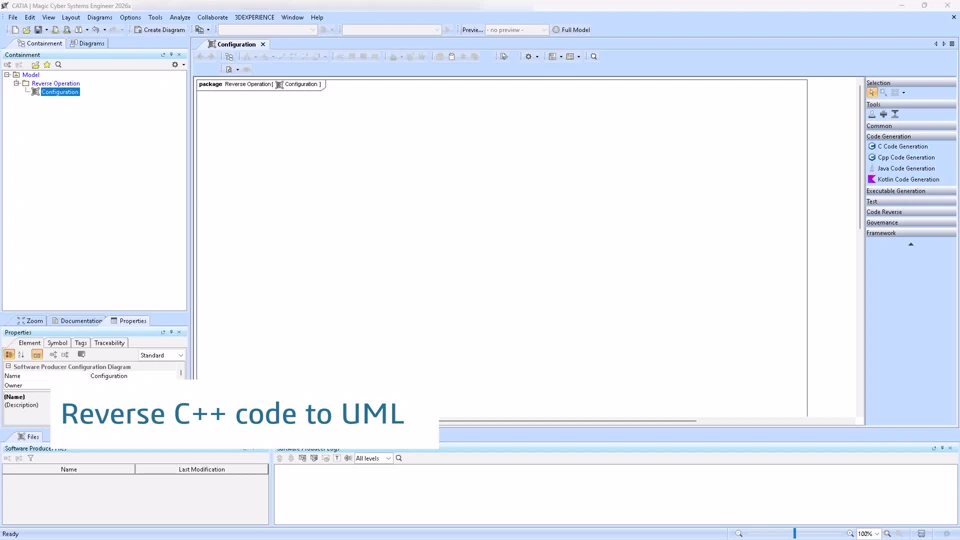Select C Code Generation in palette
Viewport: 960px width, 540px height.
click(898, 146)
